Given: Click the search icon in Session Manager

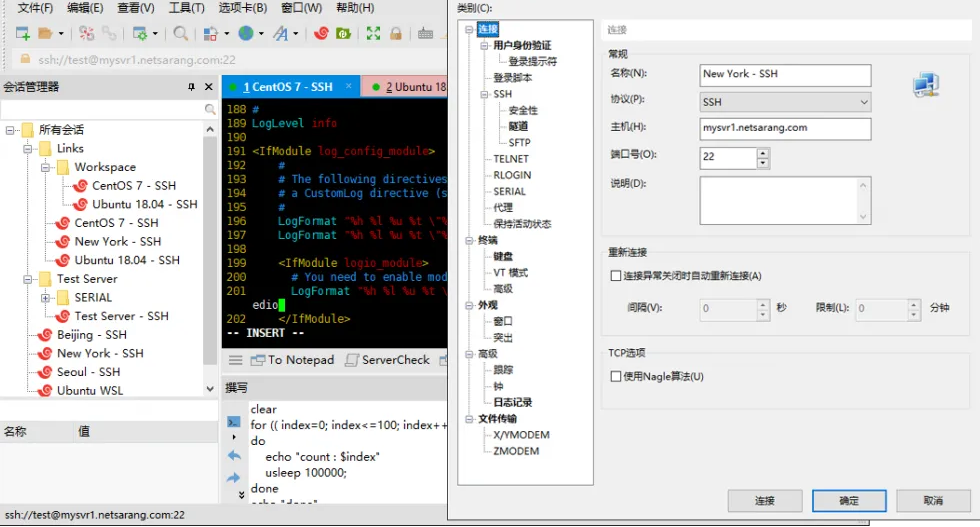Looking at the screenshot, I should (210, 110).
